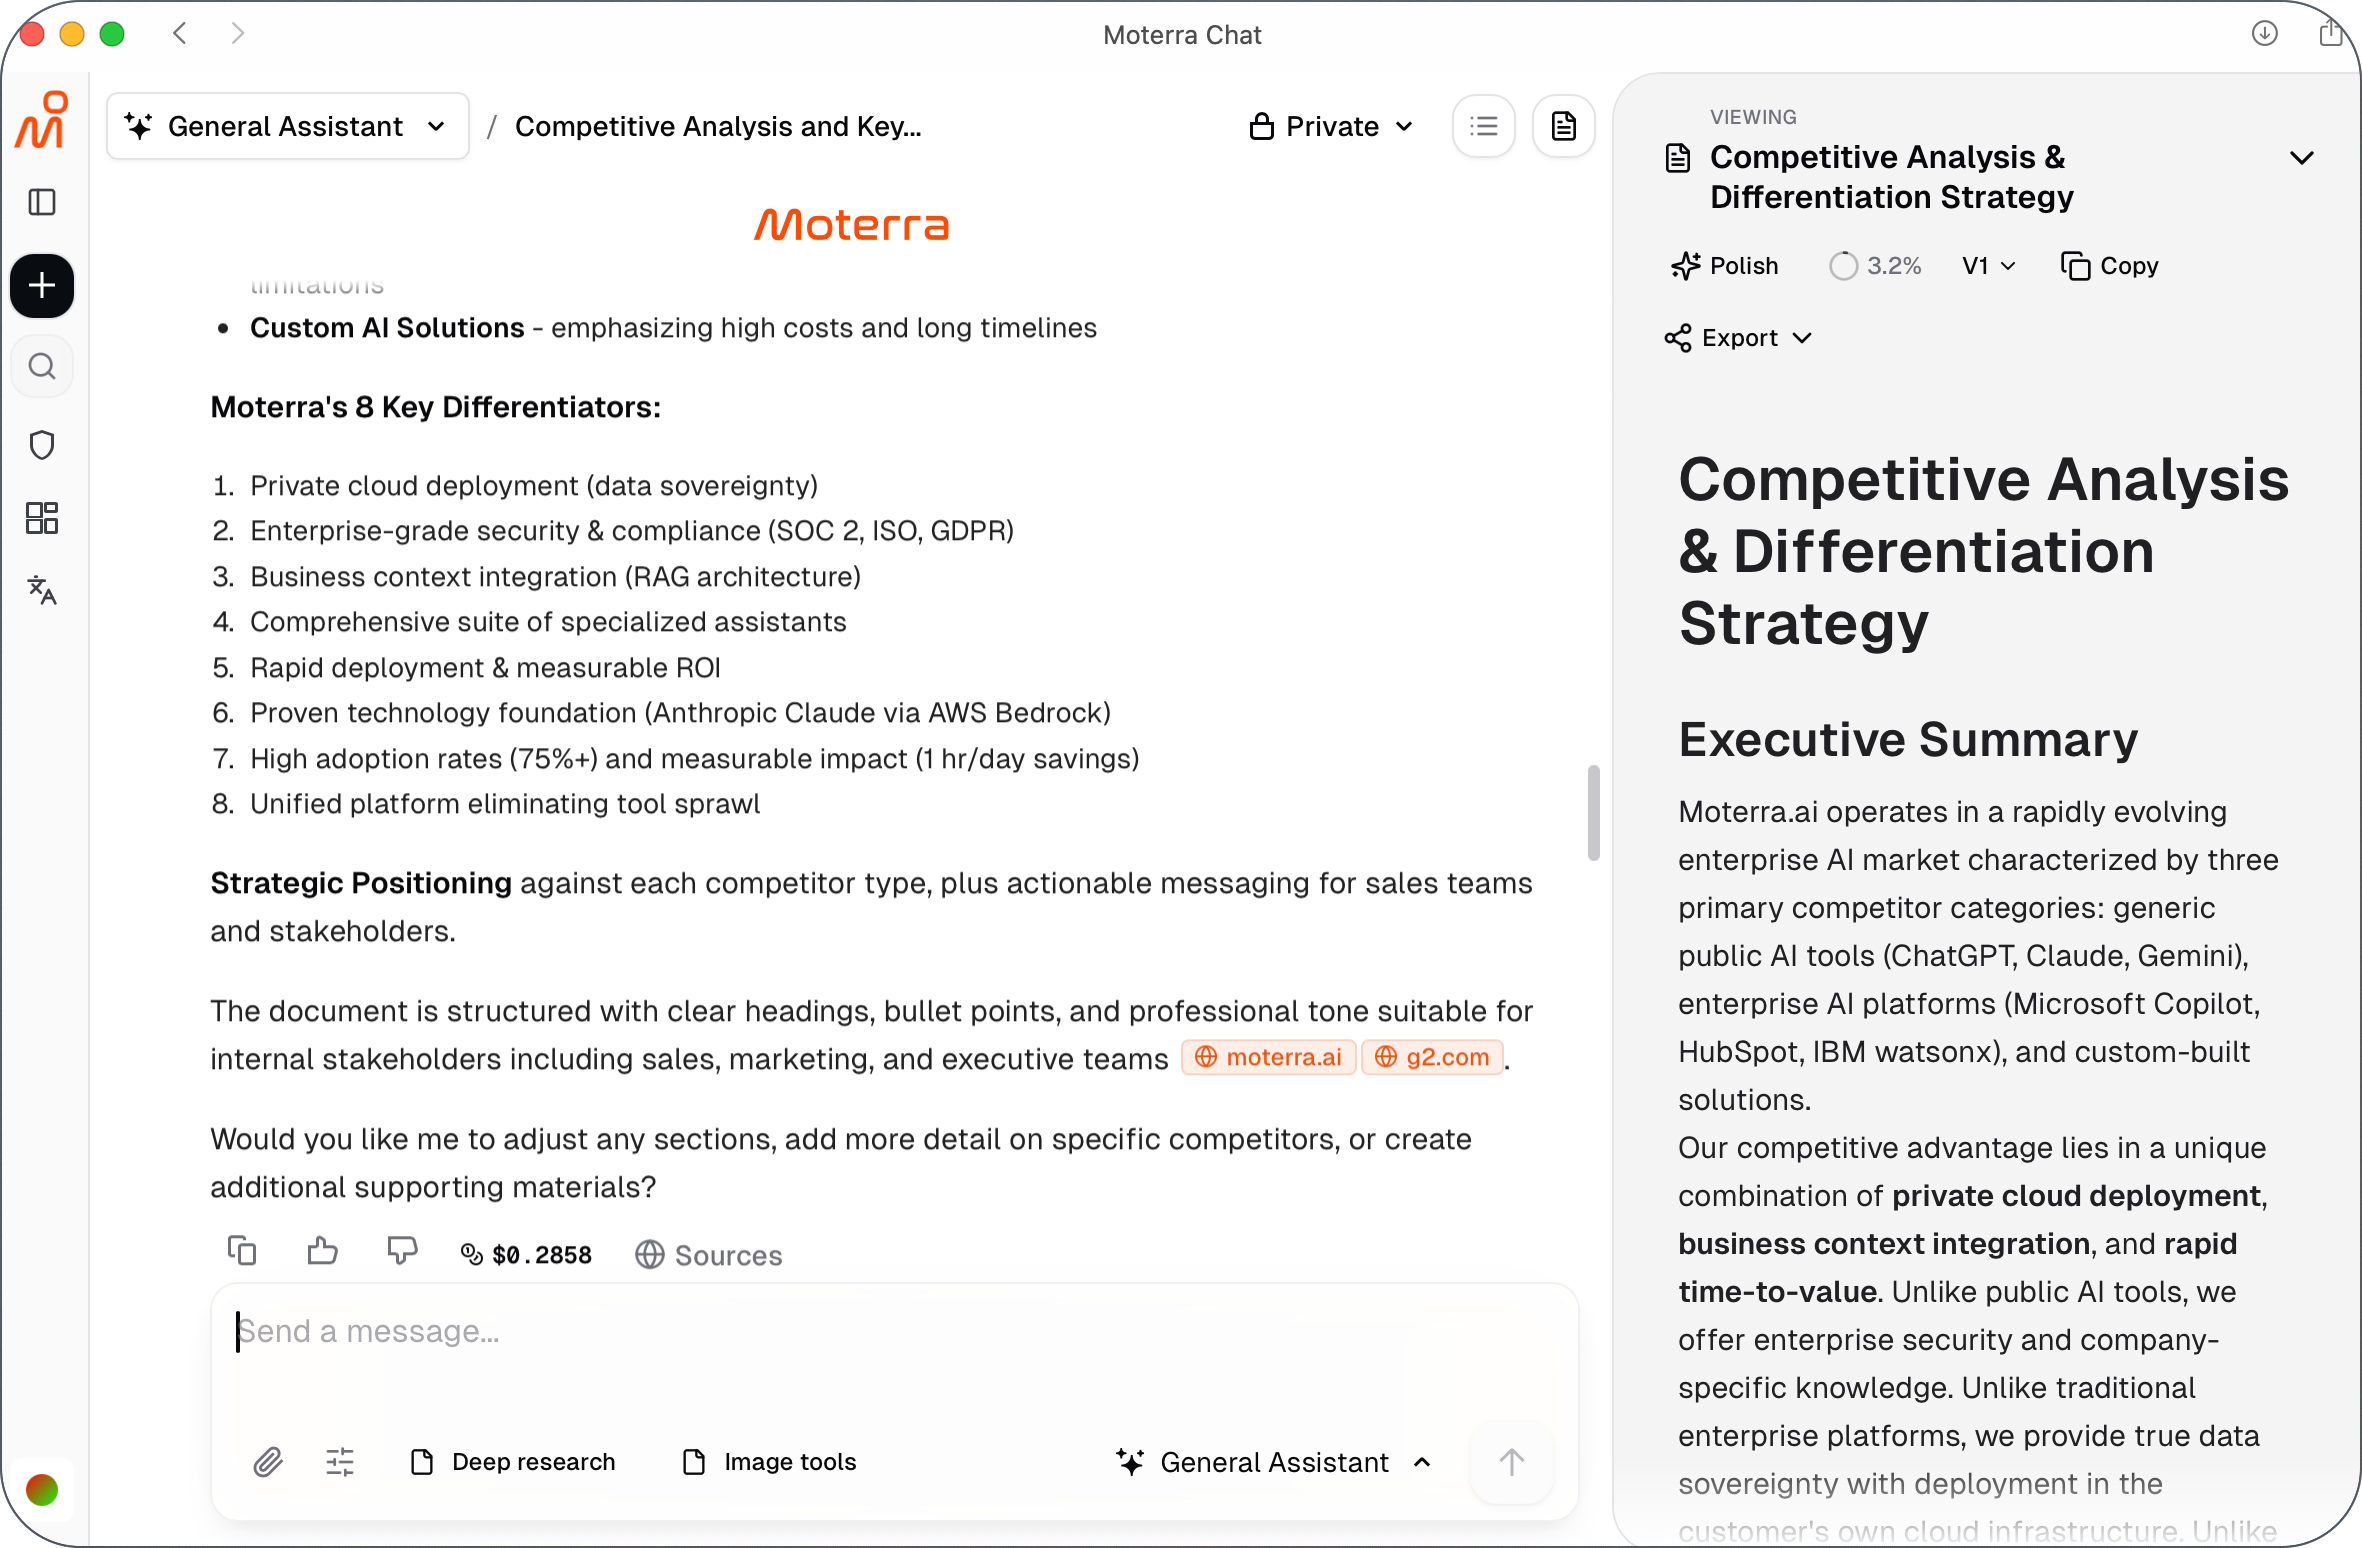Go forward with the right arrow

click(237, 34)
